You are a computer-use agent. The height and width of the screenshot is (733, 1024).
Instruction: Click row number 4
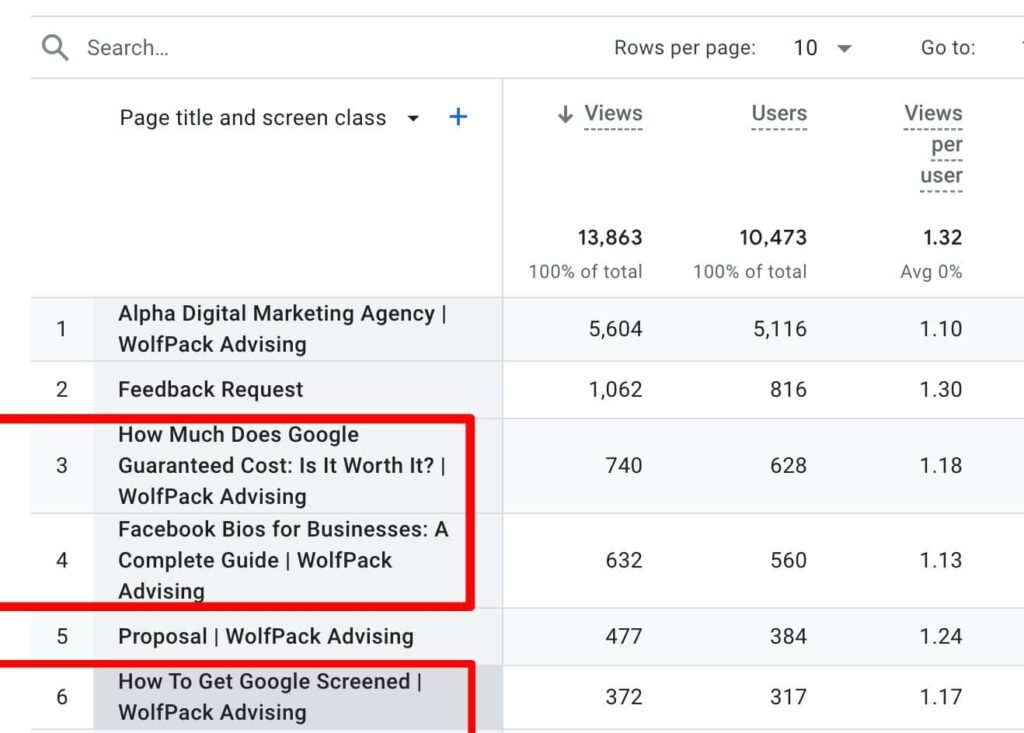(x=61, y=560)
